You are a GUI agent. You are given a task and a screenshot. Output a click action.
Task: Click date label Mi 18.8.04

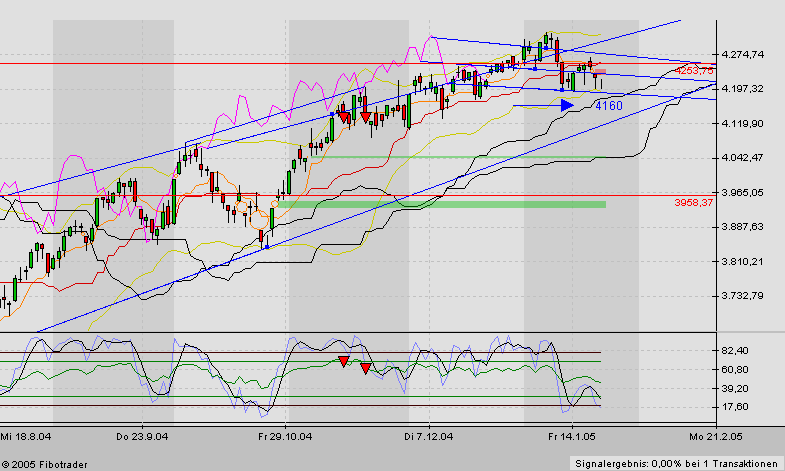coord(26,437)
